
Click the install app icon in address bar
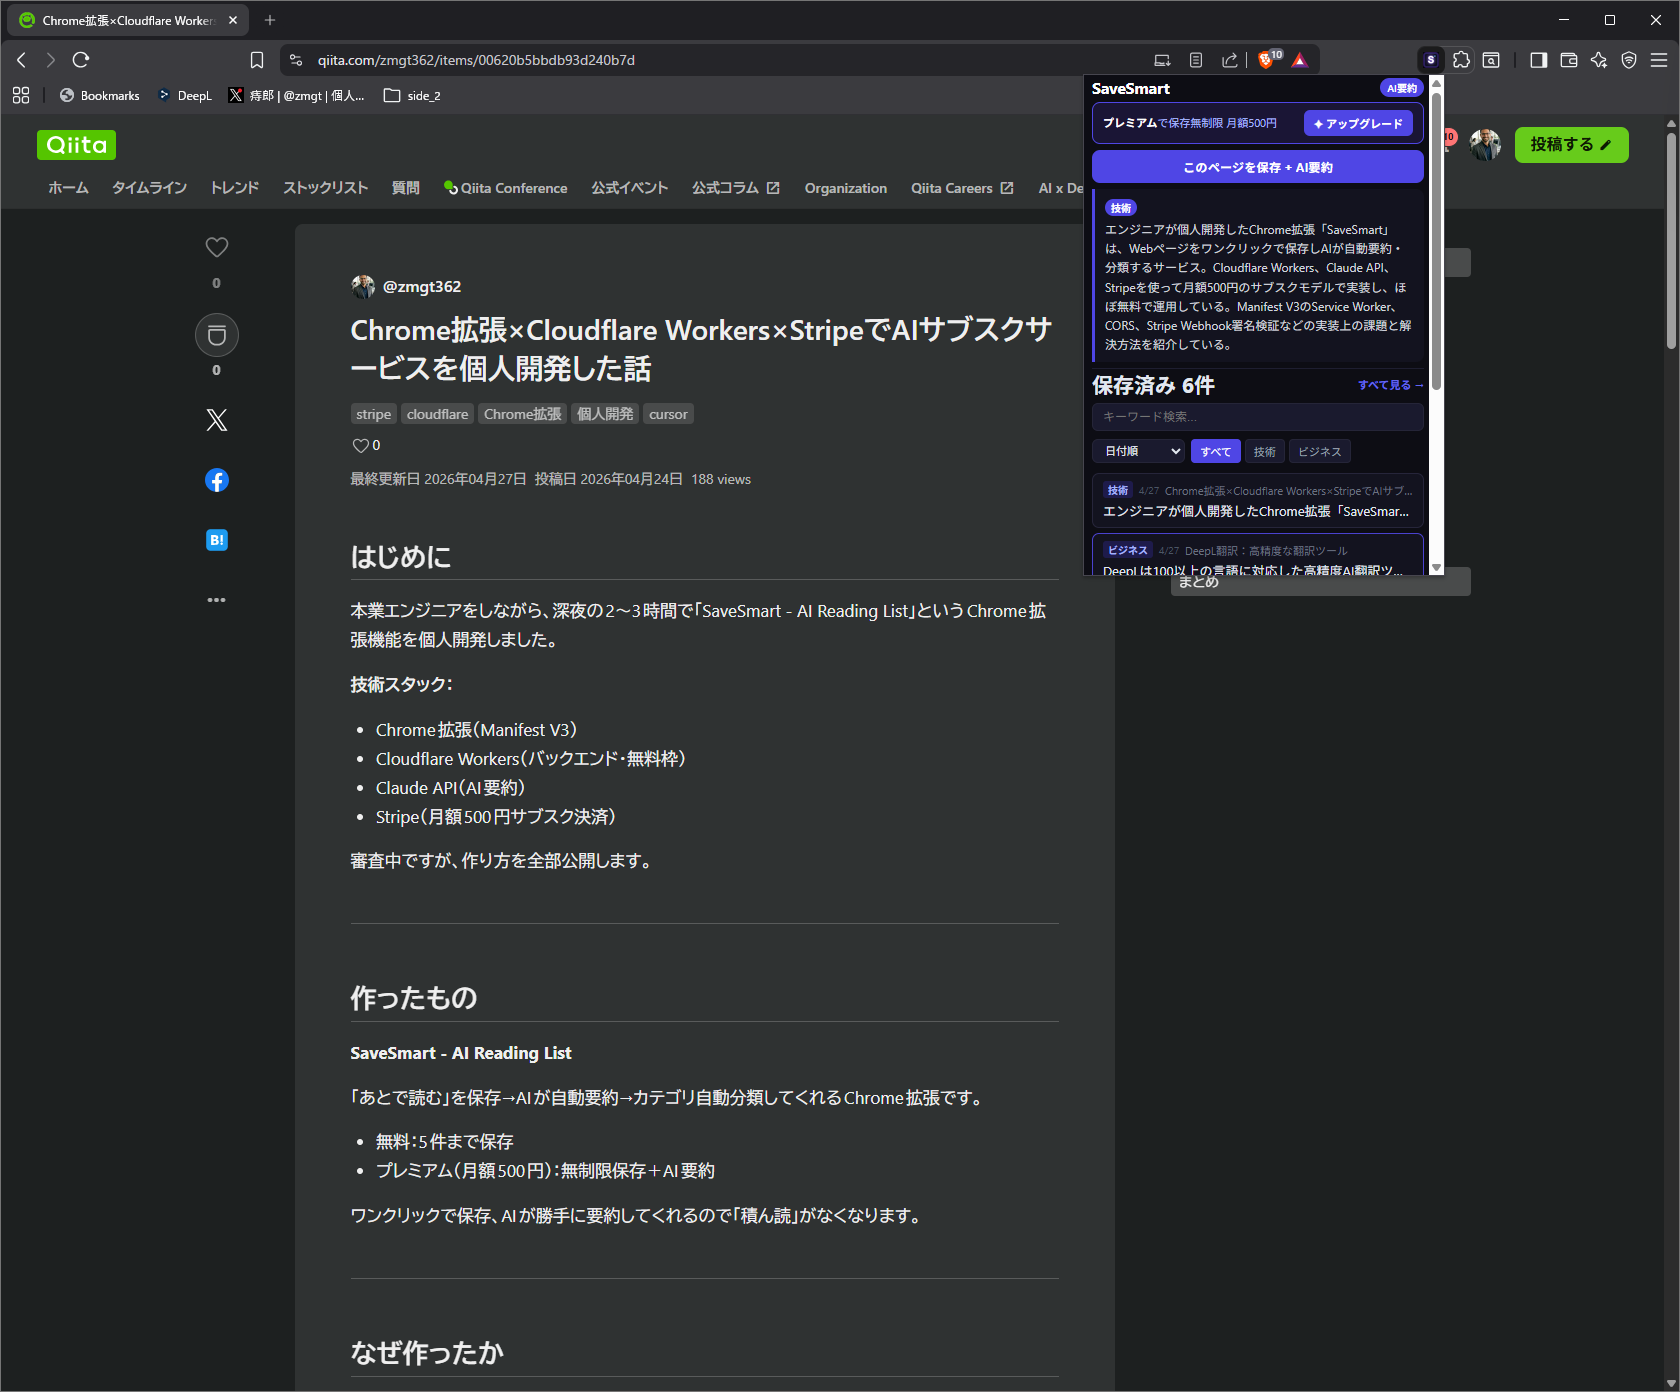pos(1162,60)
